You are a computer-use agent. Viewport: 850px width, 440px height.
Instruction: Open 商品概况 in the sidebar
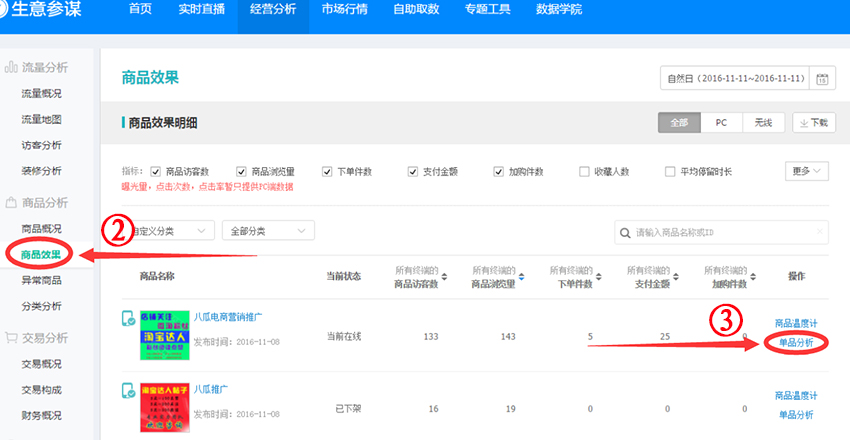pos(42,229)
